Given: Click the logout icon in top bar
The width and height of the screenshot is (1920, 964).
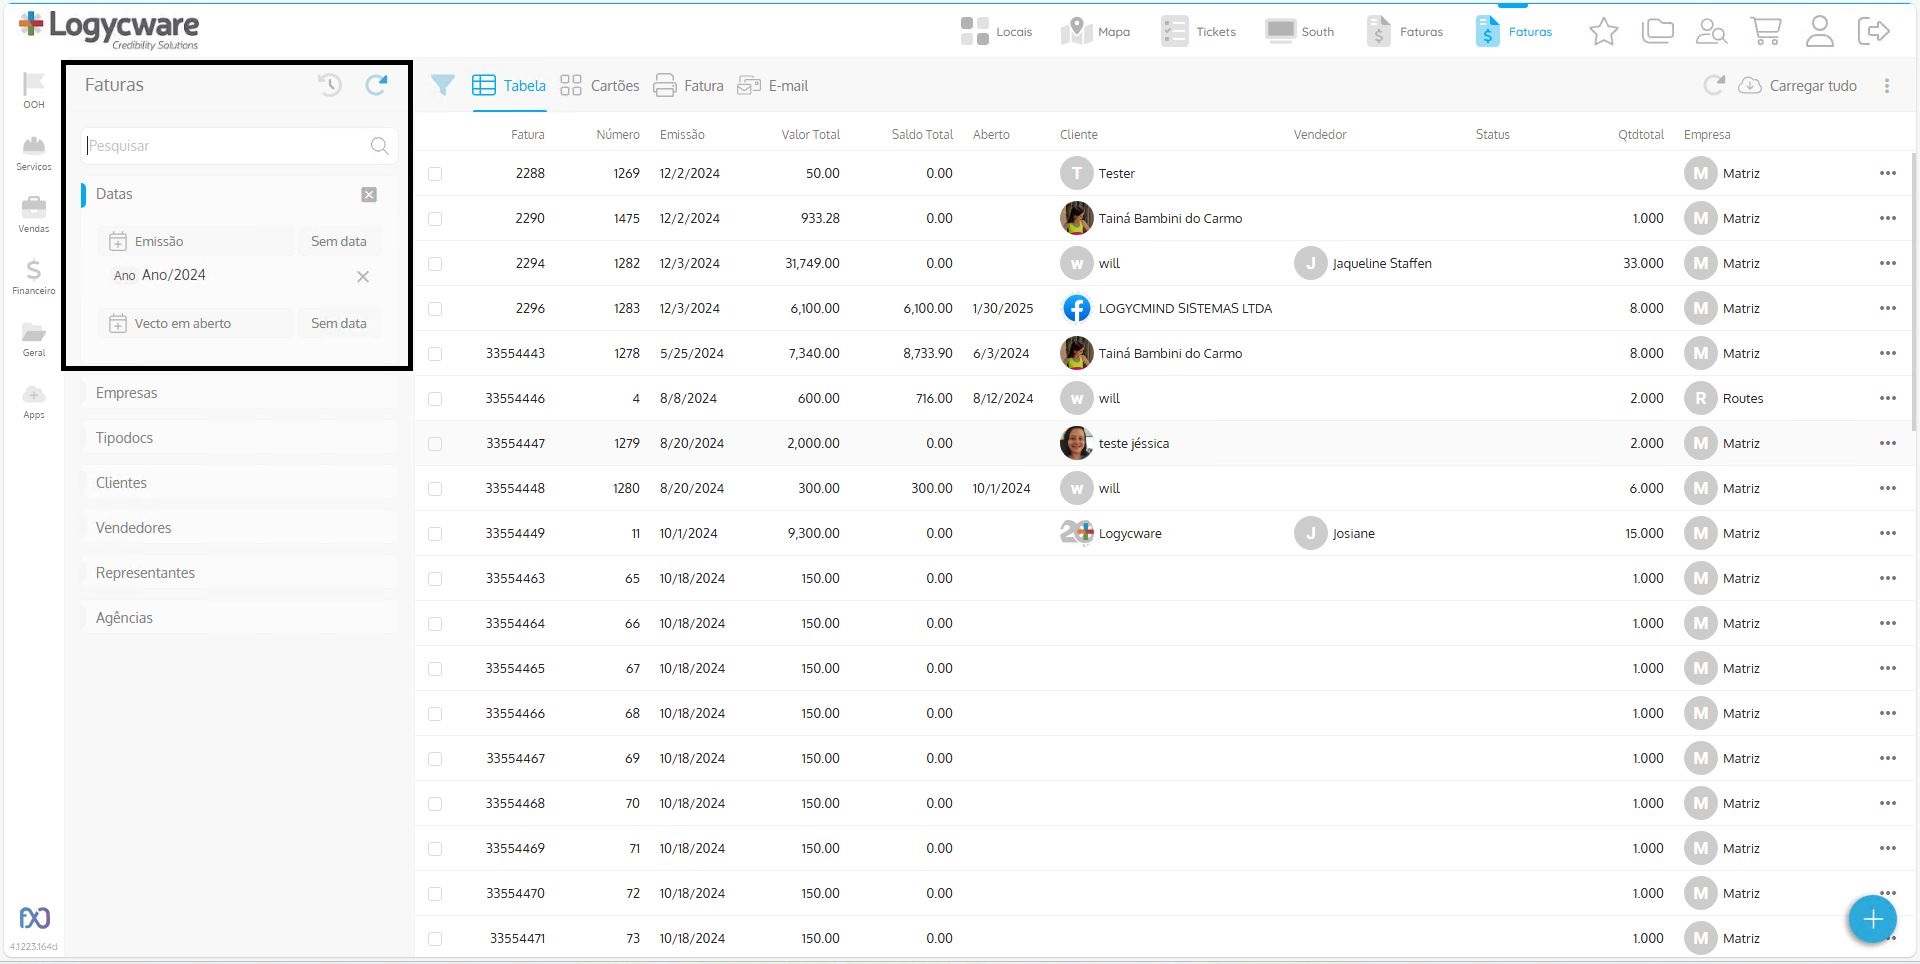Looking at the screenshot, I should pos(1873,32).
